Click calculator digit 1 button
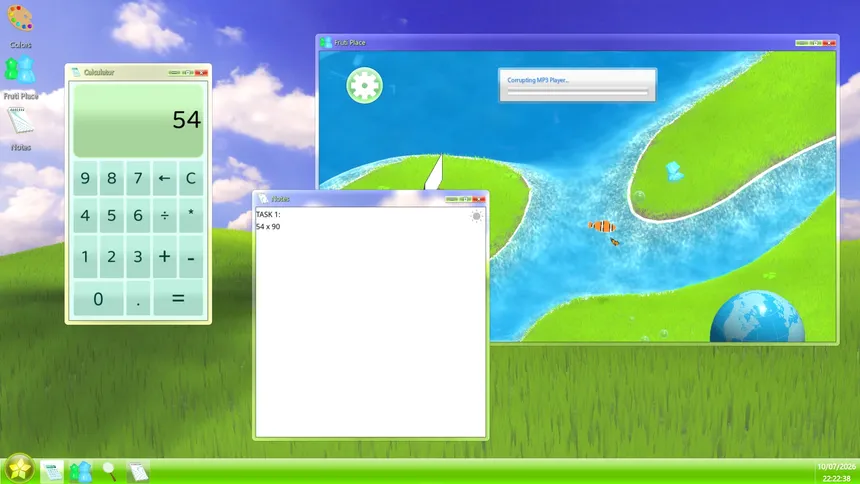 pos(85,256)
